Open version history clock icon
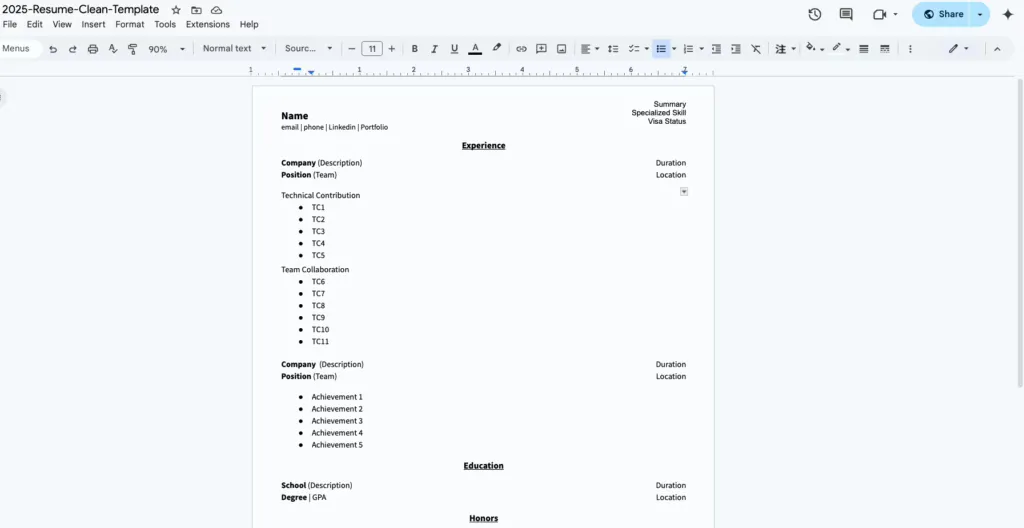 (x=815, y=14)
